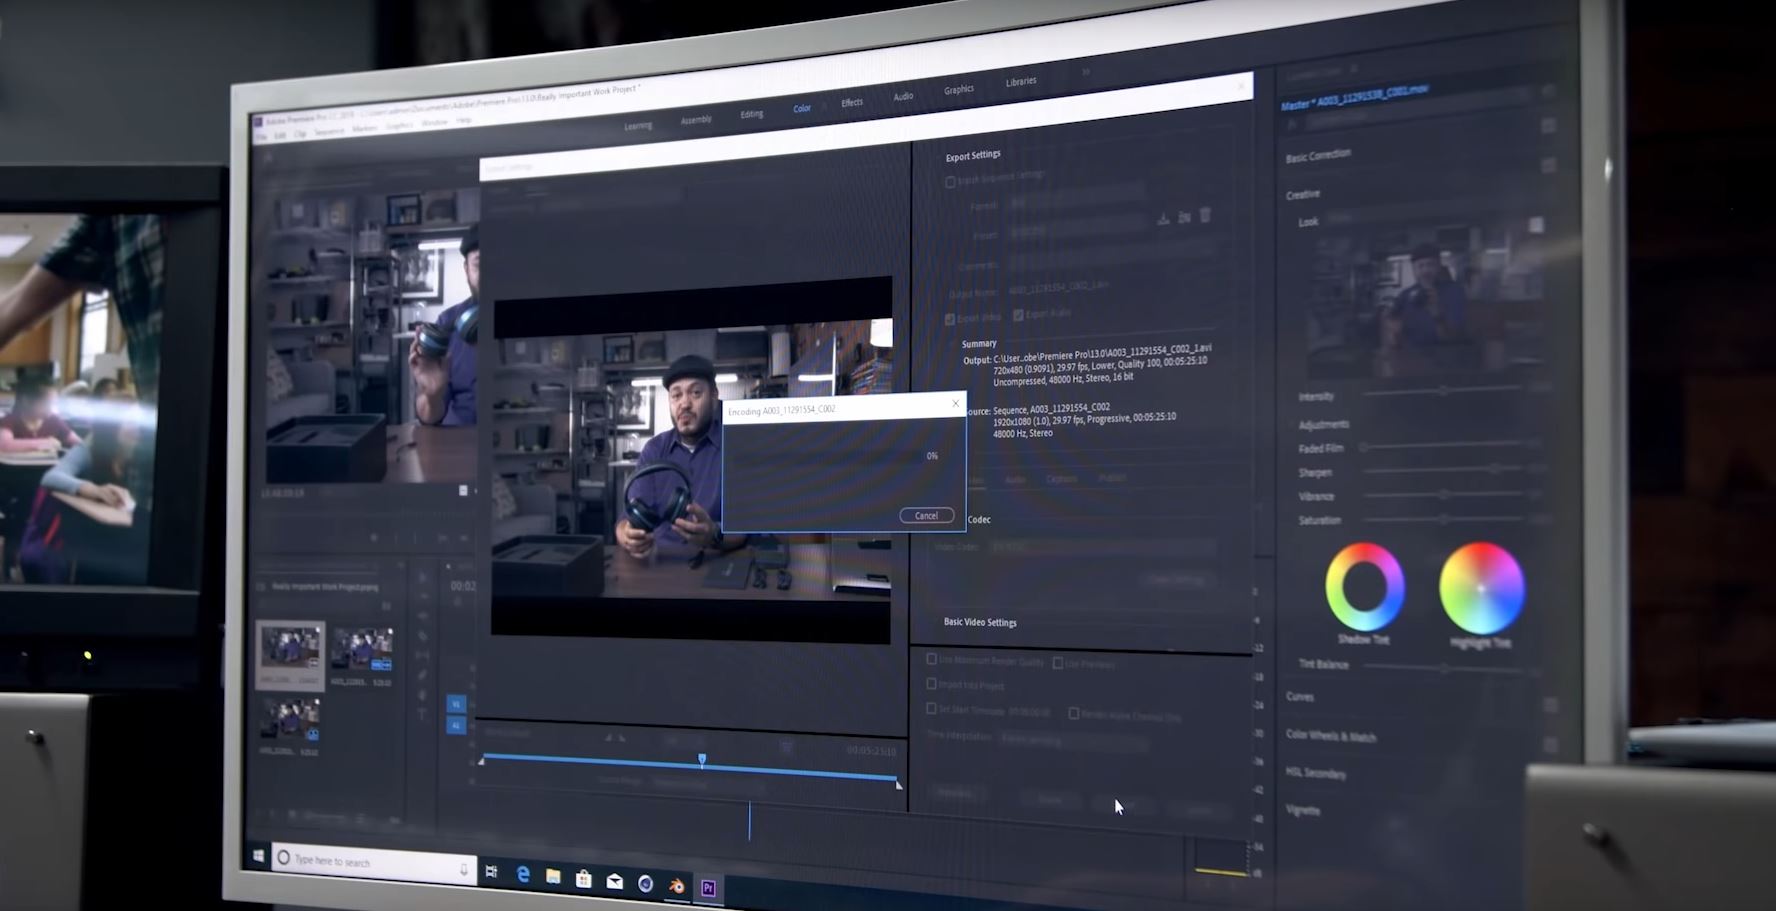Open the Time Interpolation dropdown
The image size is (1776, 911).
point(1072,739)
